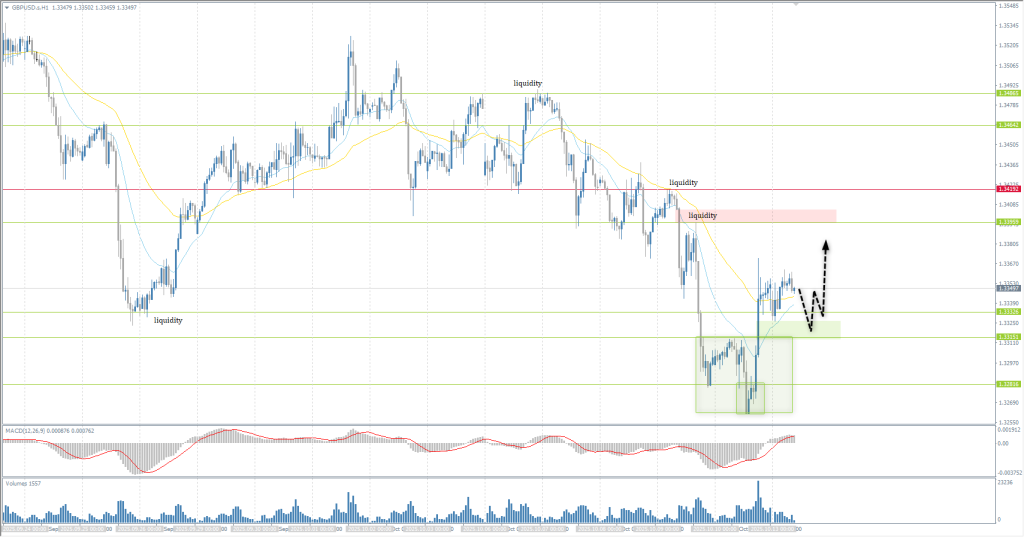Click the MACD(12,26,9) indicator label

click(32, 430)
